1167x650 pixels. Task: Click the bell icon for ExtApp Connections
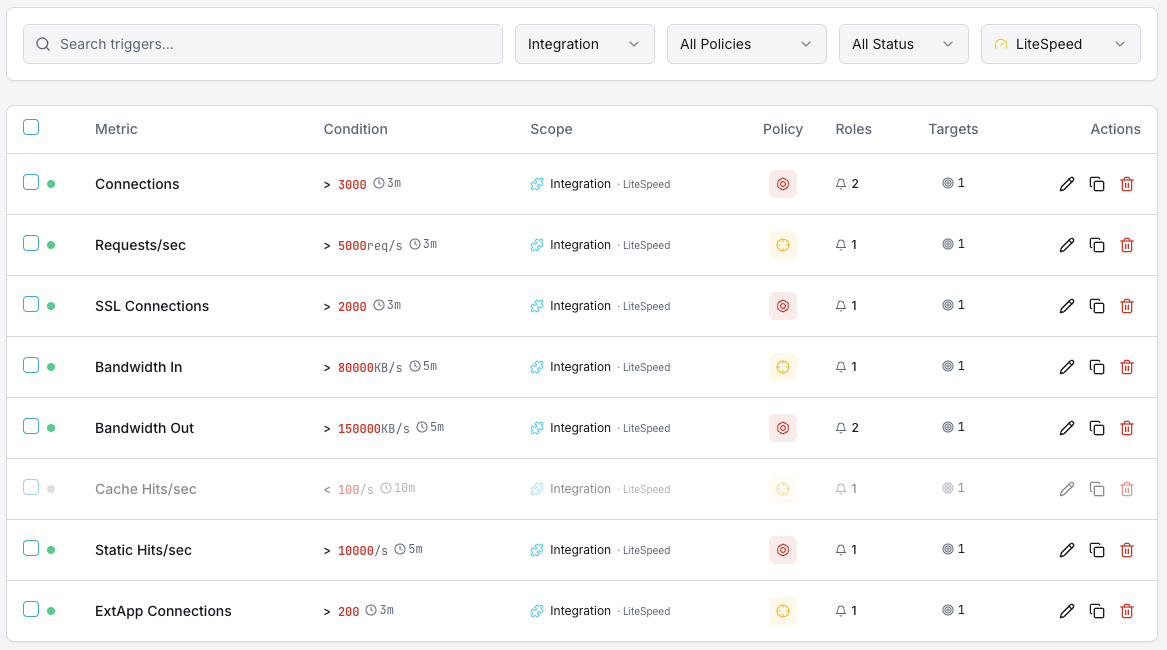coord(841,610)
